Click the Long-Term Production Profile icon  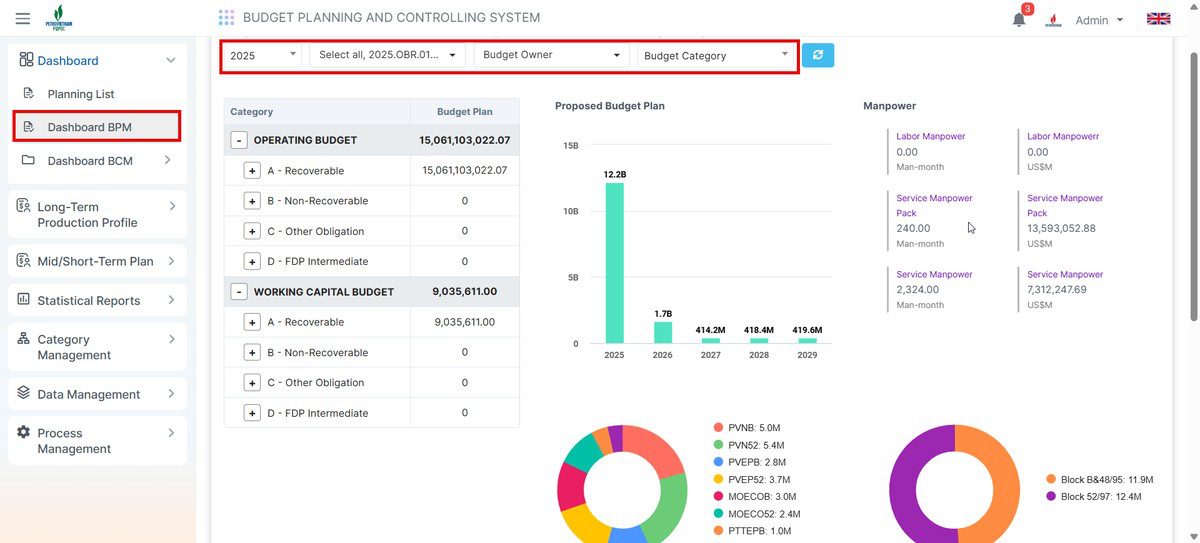pyautogui.click(x=23, y=206)
